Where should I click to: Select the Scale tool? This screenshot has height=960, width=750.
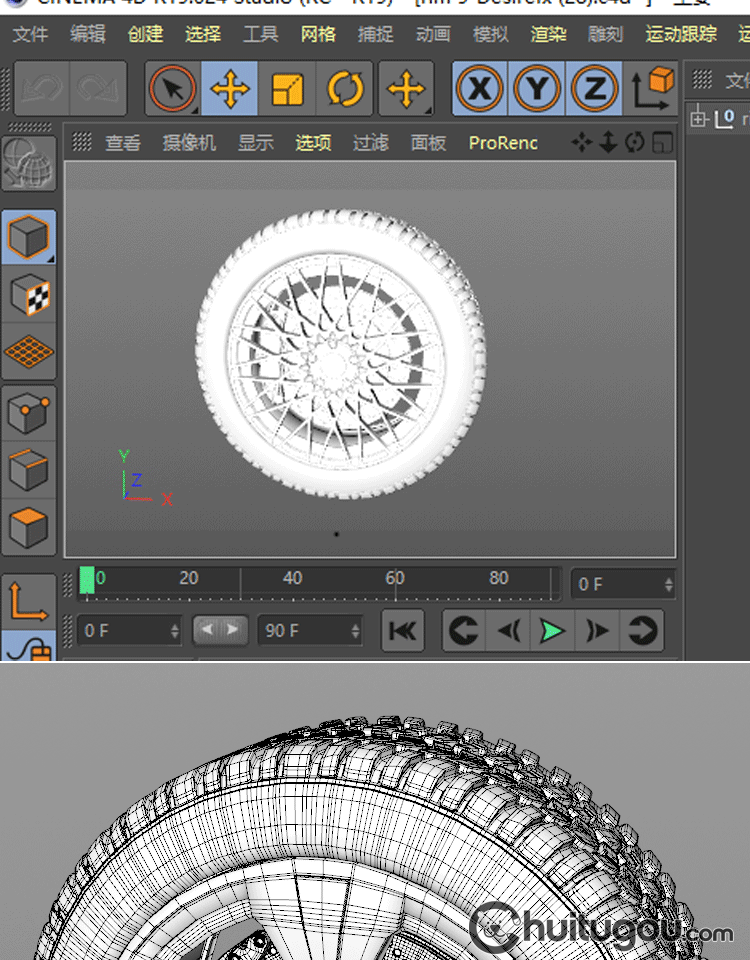click(x=287, y=90)
